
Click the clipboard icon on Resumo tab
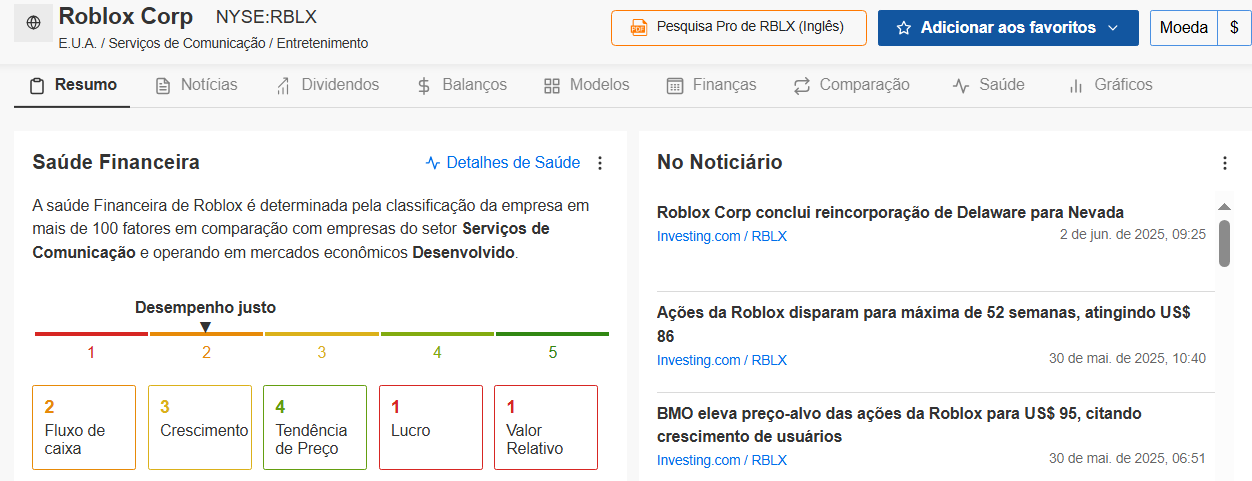click(x=37, y=86)
